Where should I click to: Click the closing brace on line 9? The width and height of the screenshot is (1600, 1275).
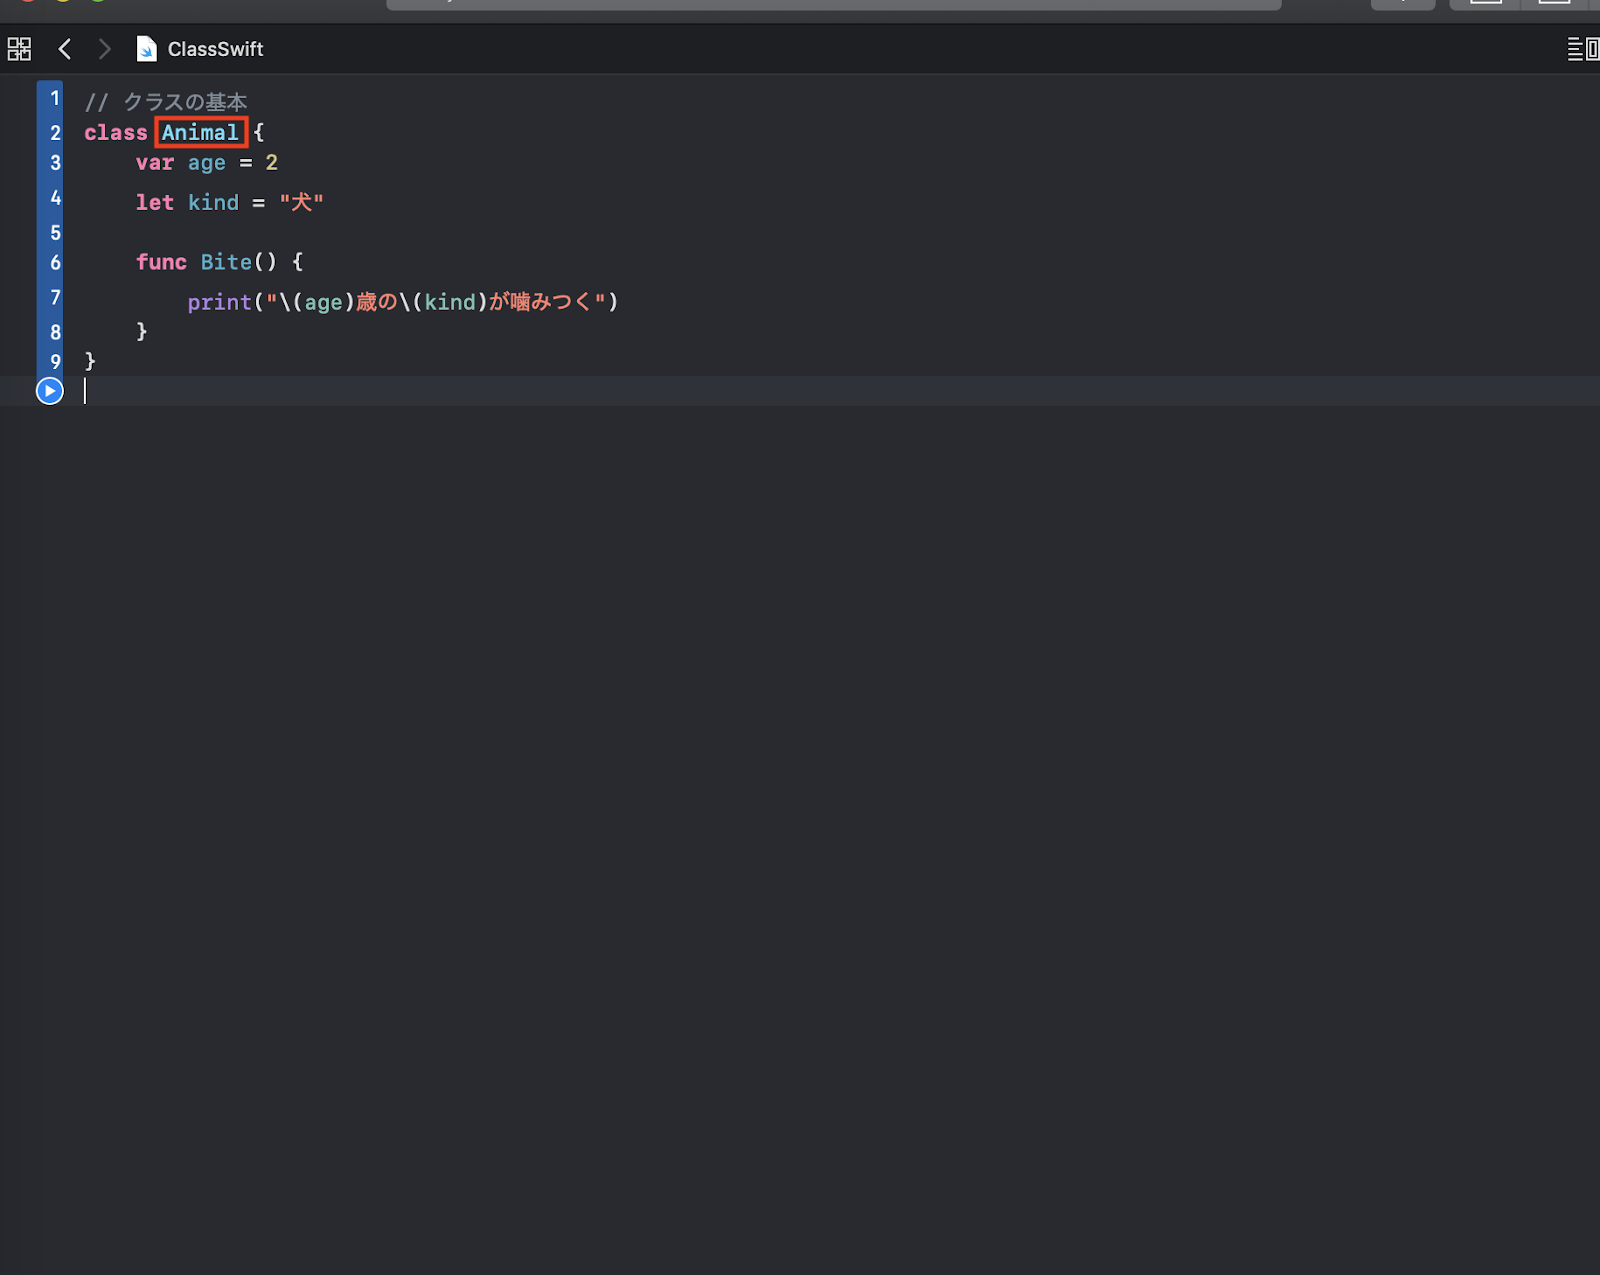(90, 361)
